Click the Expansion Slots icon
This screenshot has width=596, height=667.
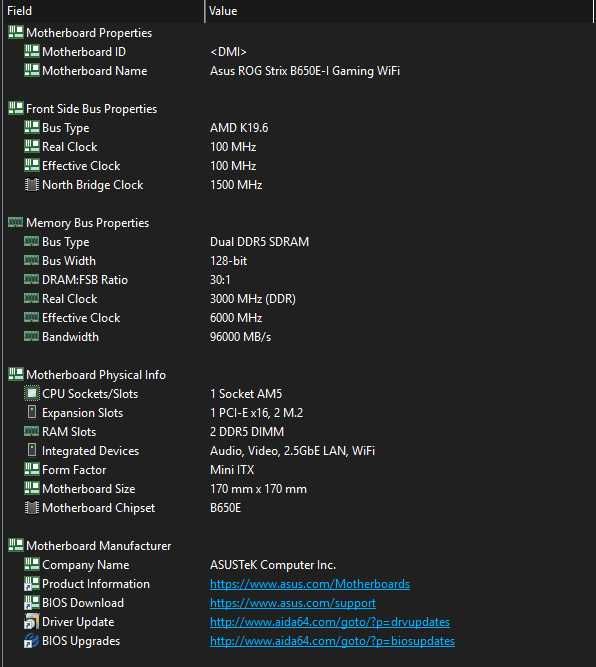(x=31, y=412)
